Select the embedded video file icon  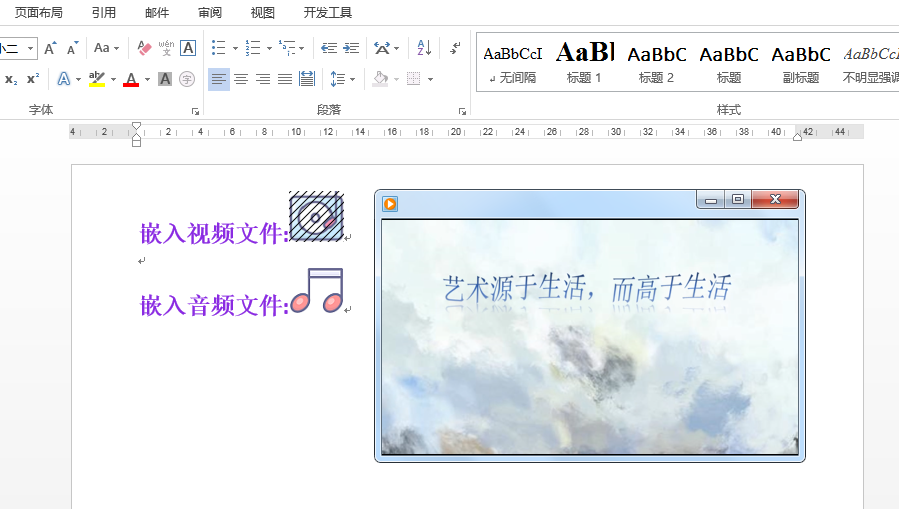pyautogui.click(x=316, y=216)
